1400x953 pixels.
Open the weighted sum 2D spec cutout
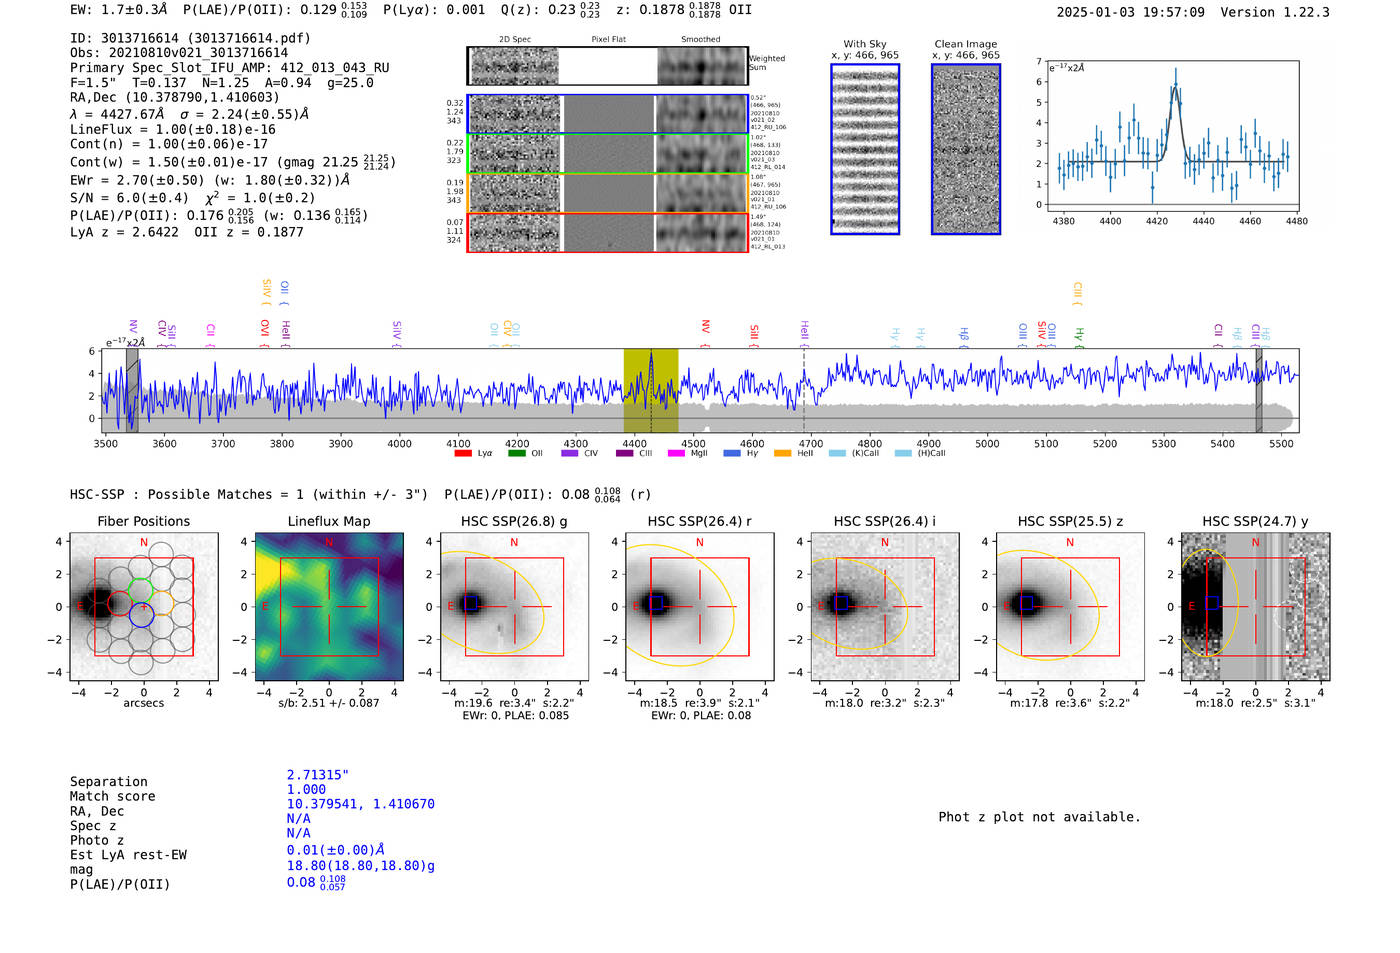pos(514,66)
